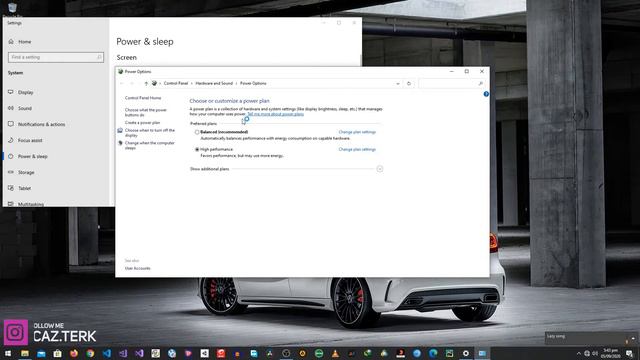Click the search magnifier in Find a setting
The width and height of the screenshot is (640, 360).
coord(99,57)
